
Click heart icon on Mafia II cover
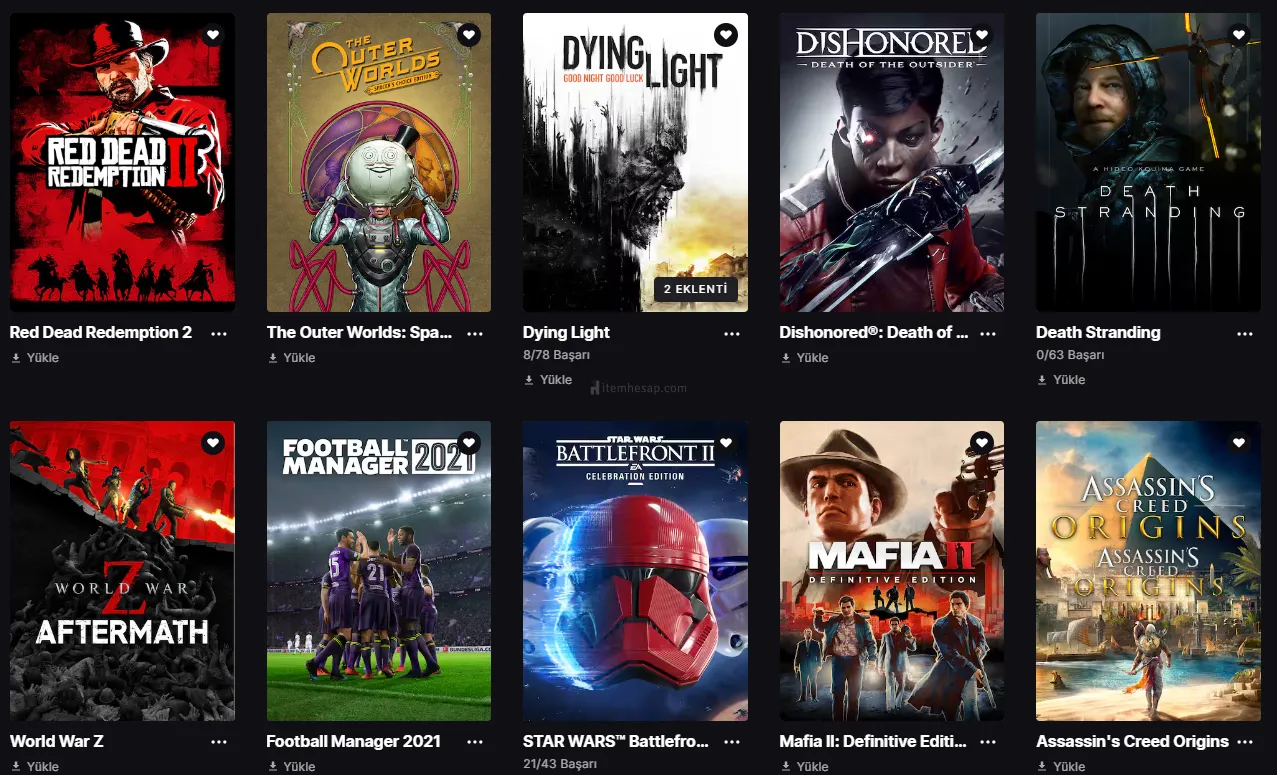(x=982, y=443)
